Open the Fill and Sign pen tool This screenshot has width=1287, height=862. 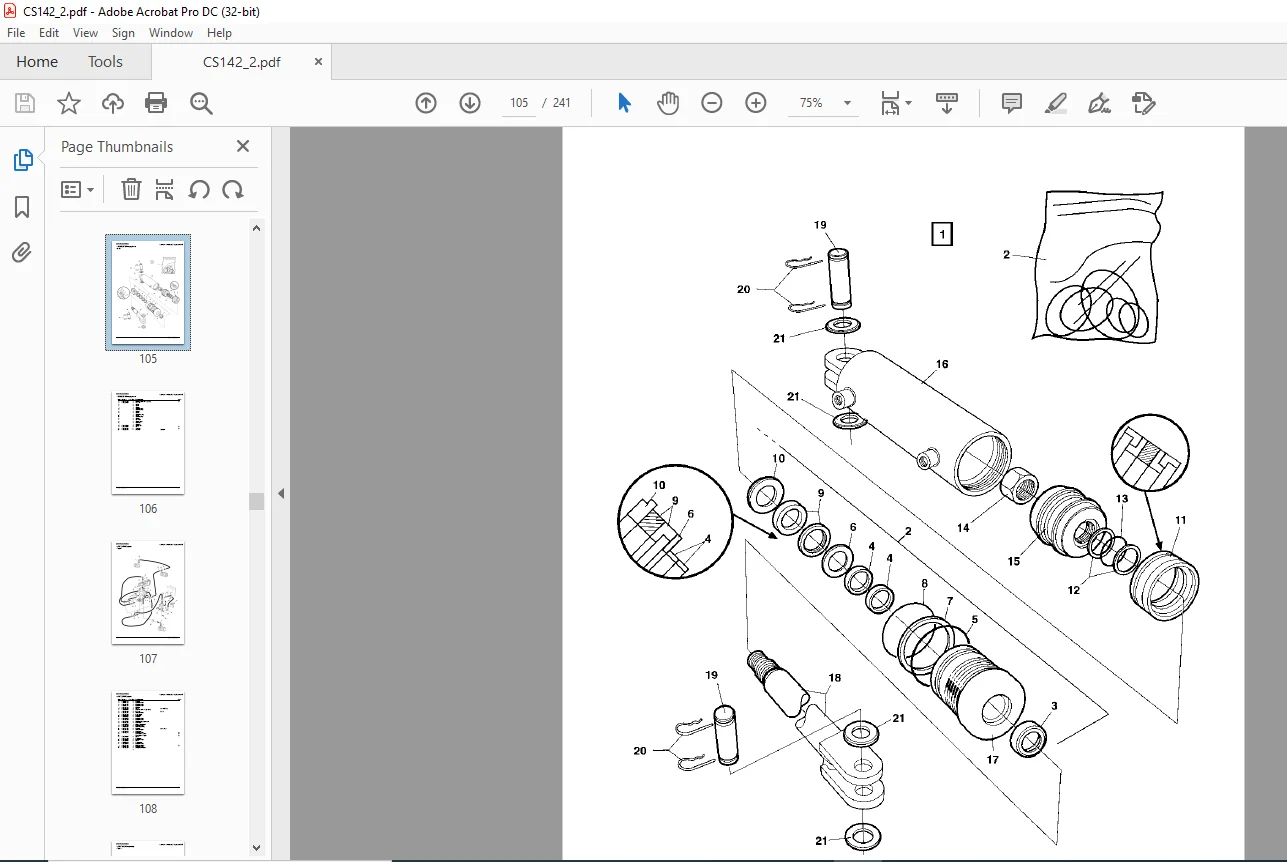(x=1100, y=103)
